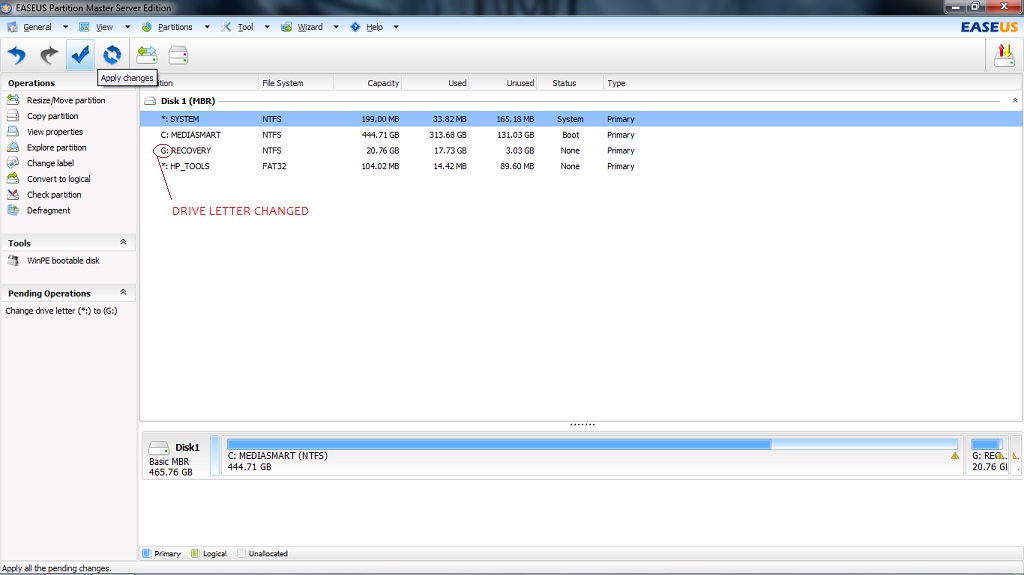Collapse the Disk 1 (MBR) group
Image resolution: width=1024 pixels, height=575 pixels.
tap(1015, 101)
